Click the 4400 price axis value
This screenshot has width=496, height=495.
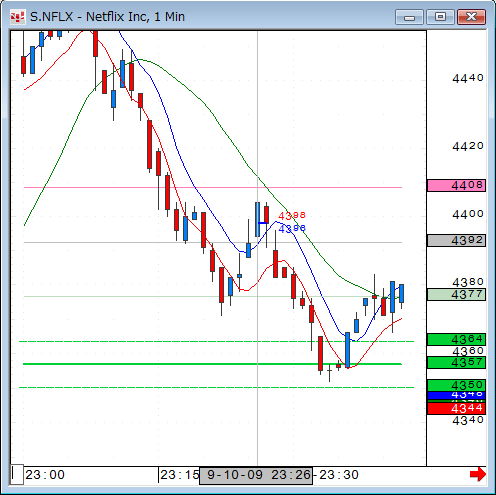(x=468, y=214)
